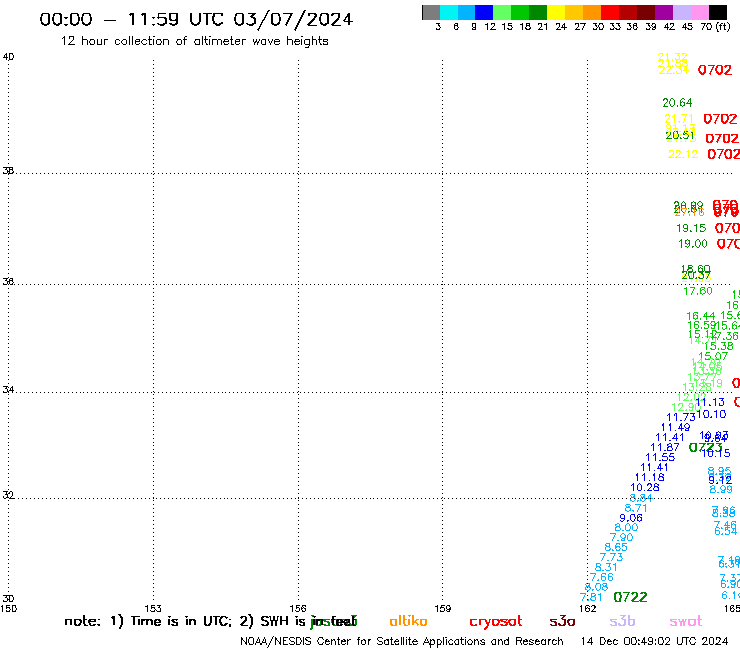Click the wave height value '10.10'
The width and height of the screenshot is (740, 650).
pos(711,414)
